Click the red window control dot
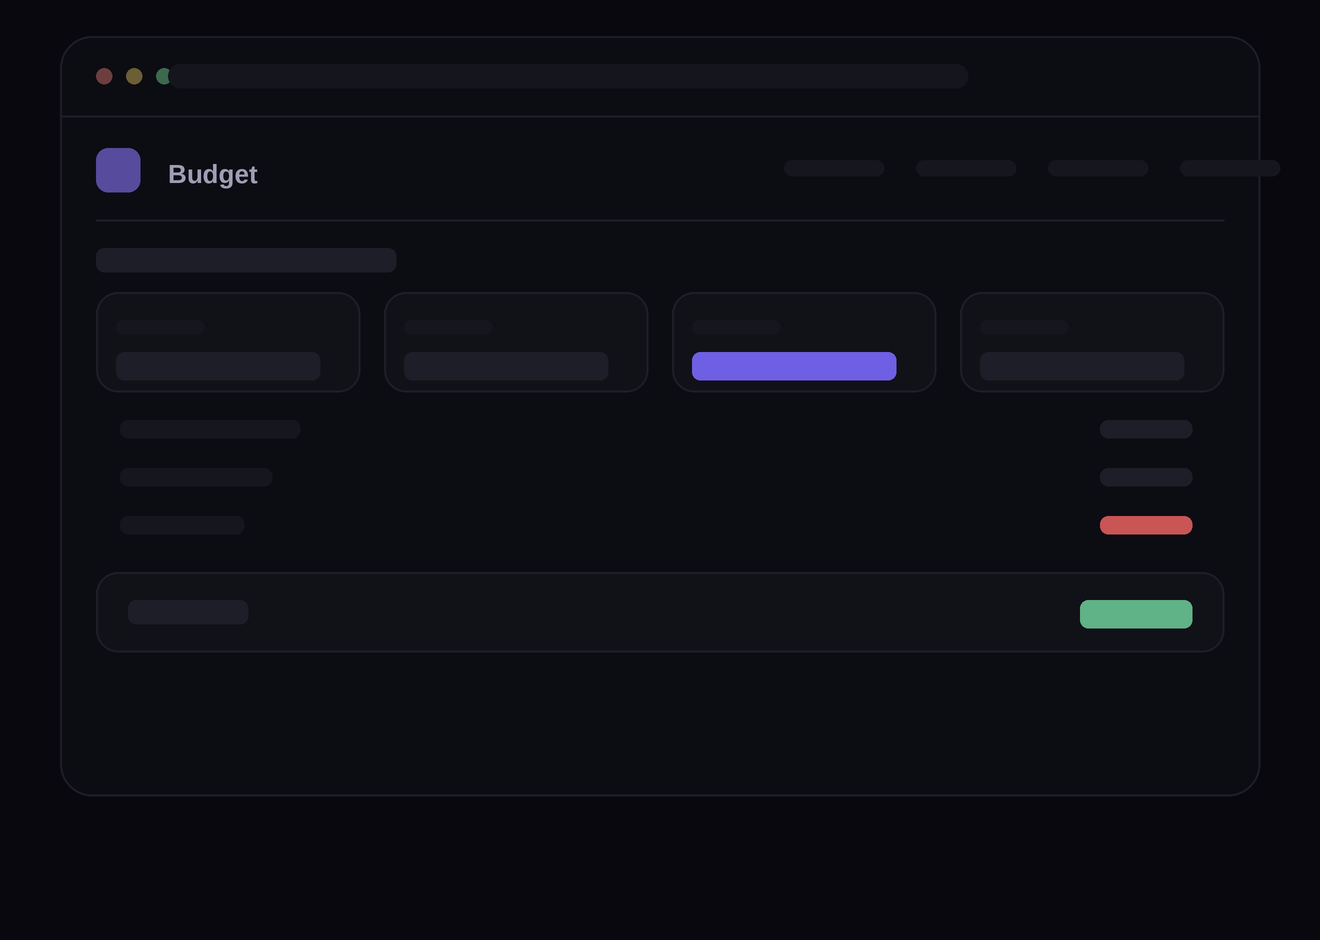The height and width of the screenshot is (940, 1320). click(104, 76)
